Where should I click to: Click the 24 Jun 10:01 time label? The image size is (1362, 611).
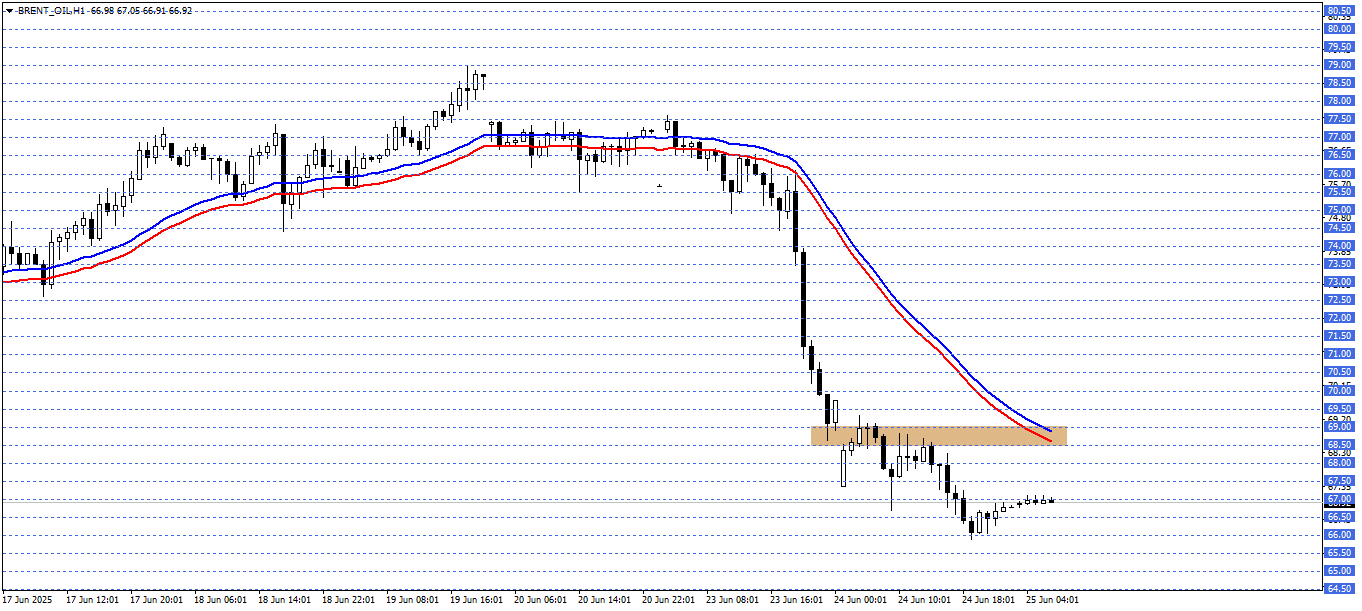click(x=924, y=600)
